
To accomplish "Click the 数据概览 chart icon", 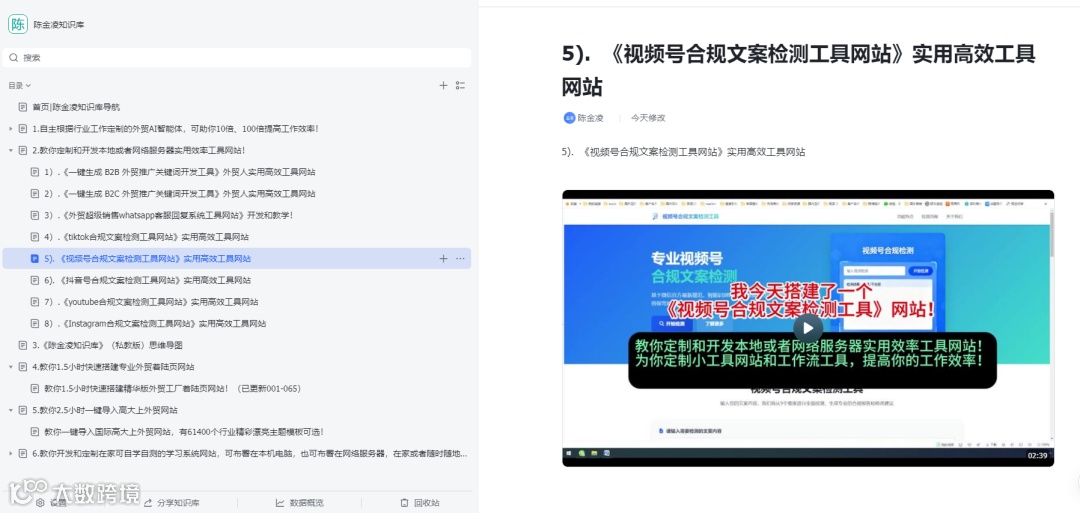I will pyautogui.click(x=280, y=503).
